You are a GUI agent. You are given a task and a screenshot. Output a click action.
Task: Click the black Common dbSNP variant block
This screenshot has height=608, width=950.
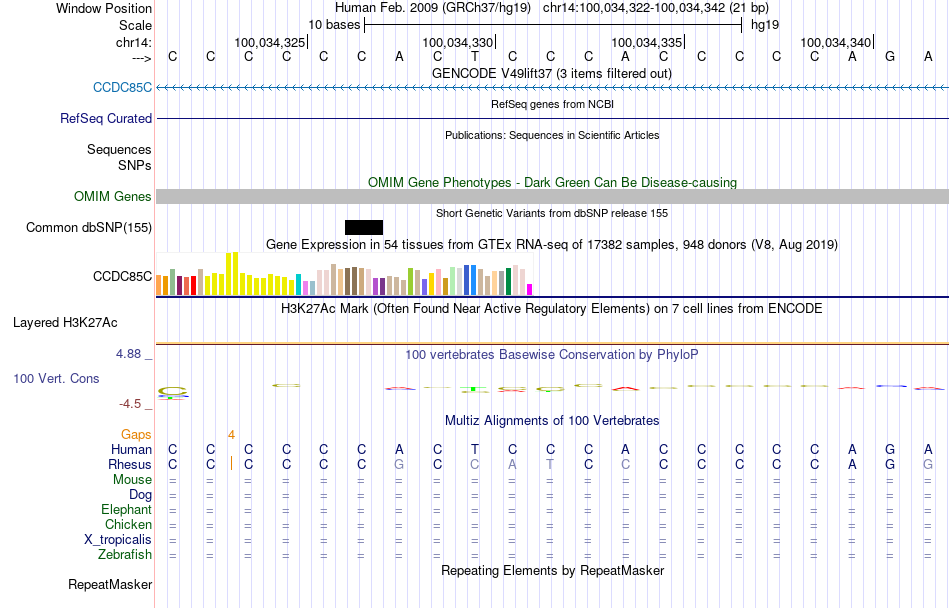pyautogui.click(x=364, y=228)
